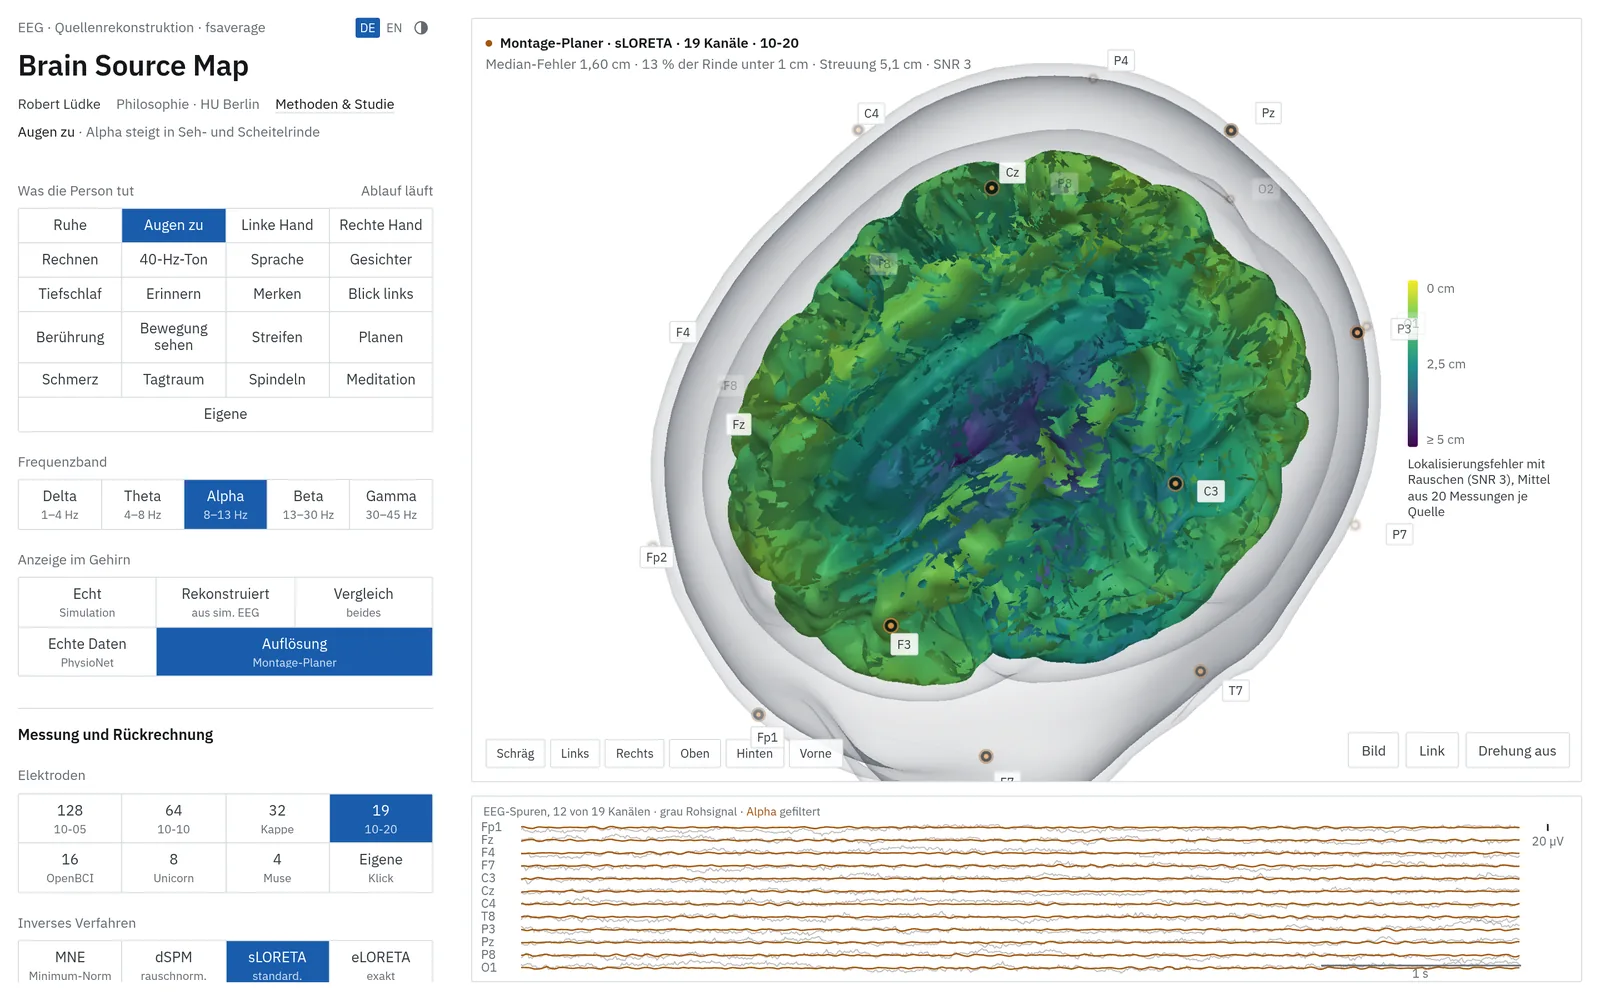Screen dimensions: 1600x1000
Task: Switch frequency band to Delta 1–4 Hz
Action: point(60,504)
